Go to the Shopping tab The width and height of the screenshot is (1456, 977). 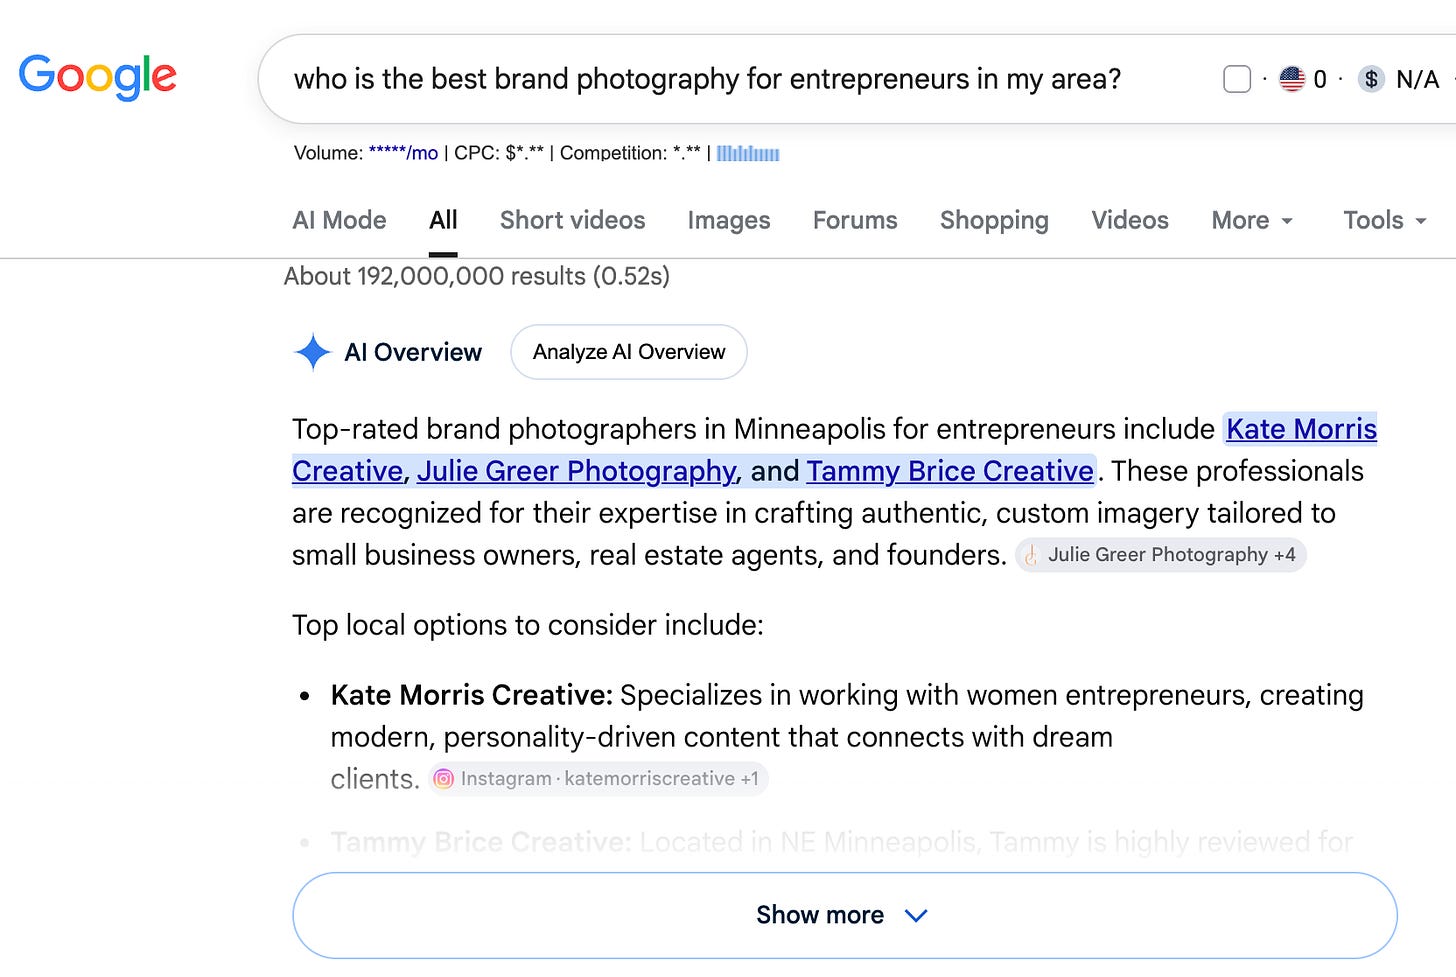(x=994, y=220)
